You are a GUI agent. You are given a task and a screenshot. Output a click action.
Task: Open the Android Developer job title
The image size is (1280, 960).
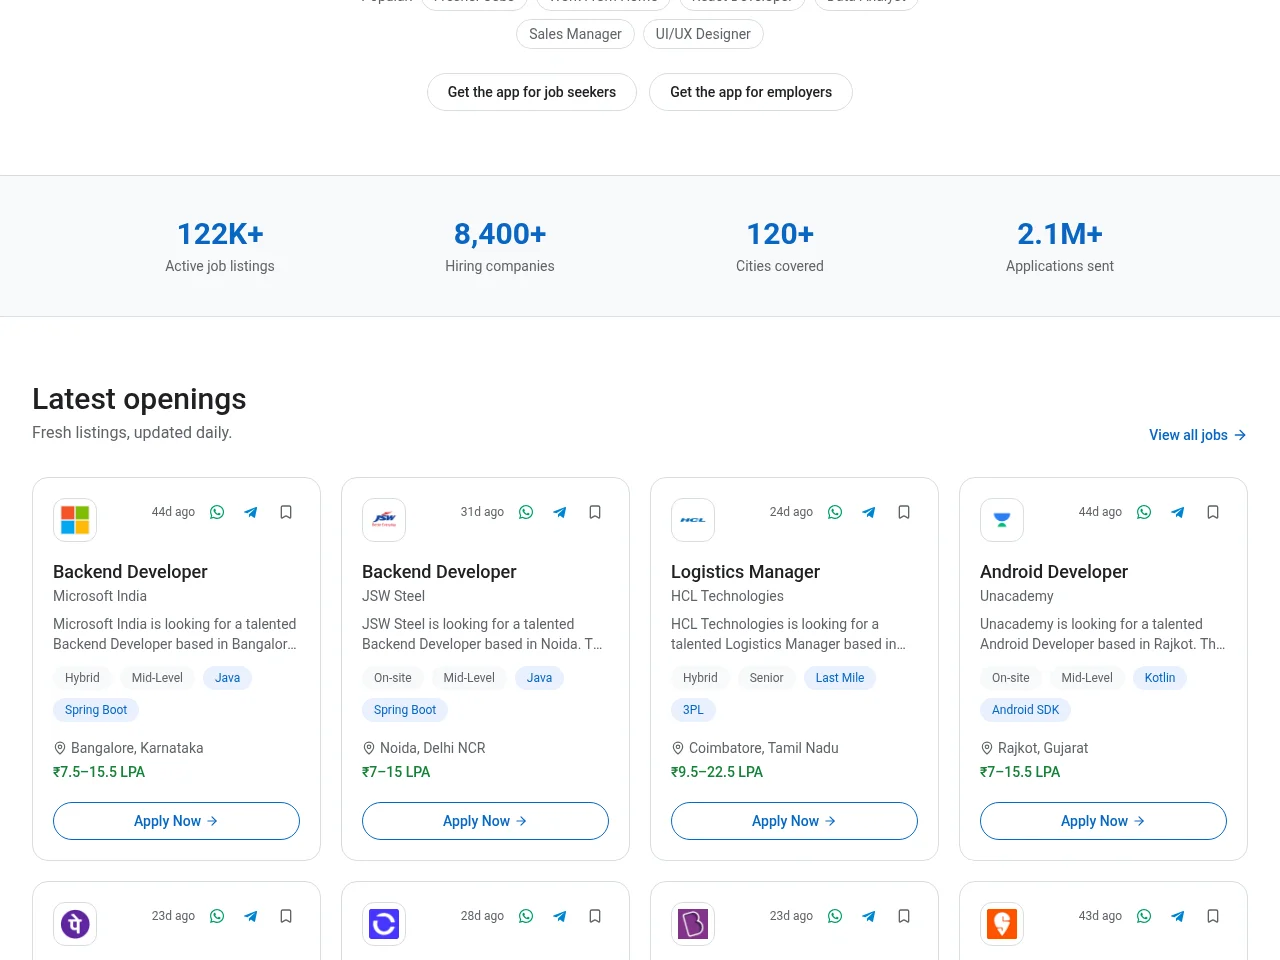(x=1054, y=572)
